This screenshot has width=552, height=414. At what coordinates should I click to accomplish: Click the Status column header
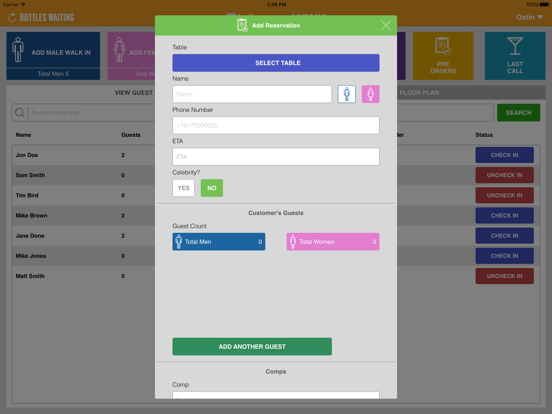[x=484, y=135]
